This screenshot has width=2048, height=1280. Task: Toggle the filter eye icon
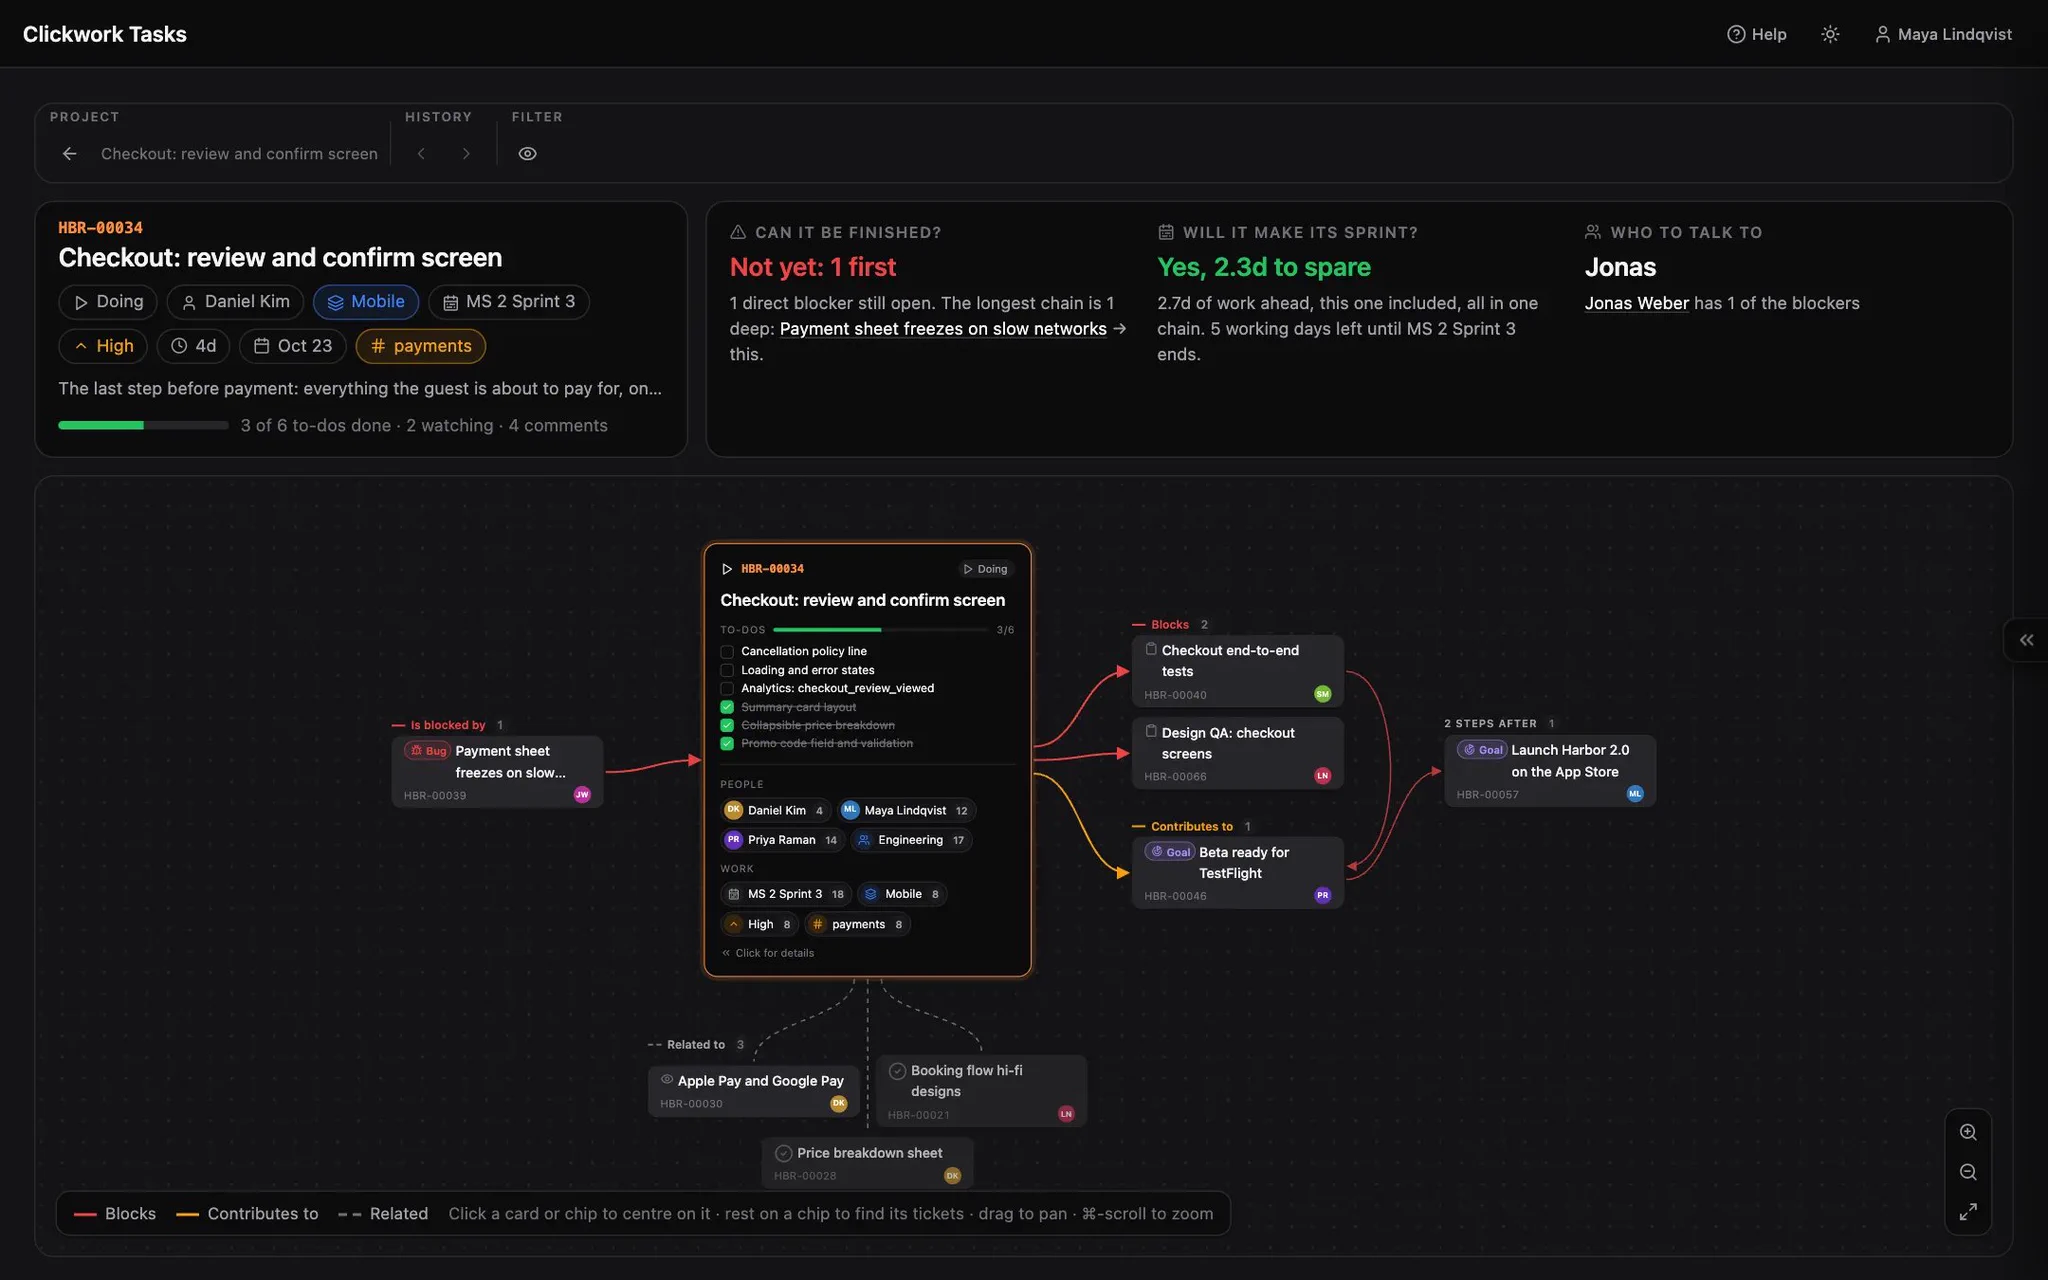tap(527, 153)
